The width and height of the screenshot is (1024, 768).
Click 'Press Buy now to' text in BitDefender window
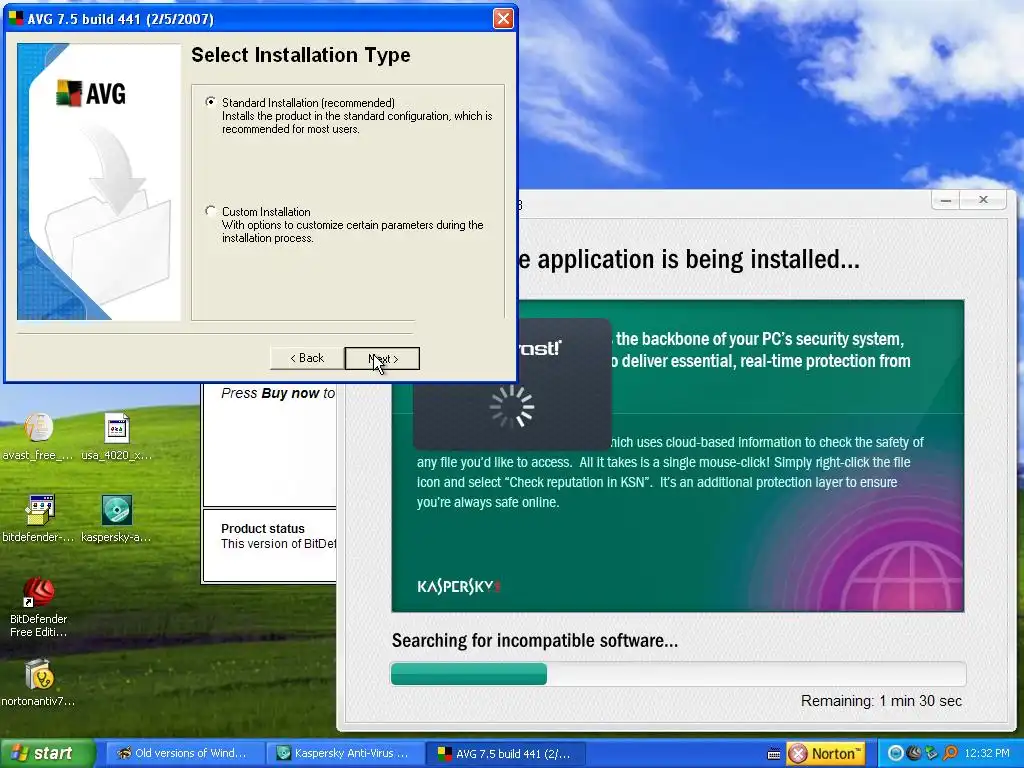coord(278,393)
